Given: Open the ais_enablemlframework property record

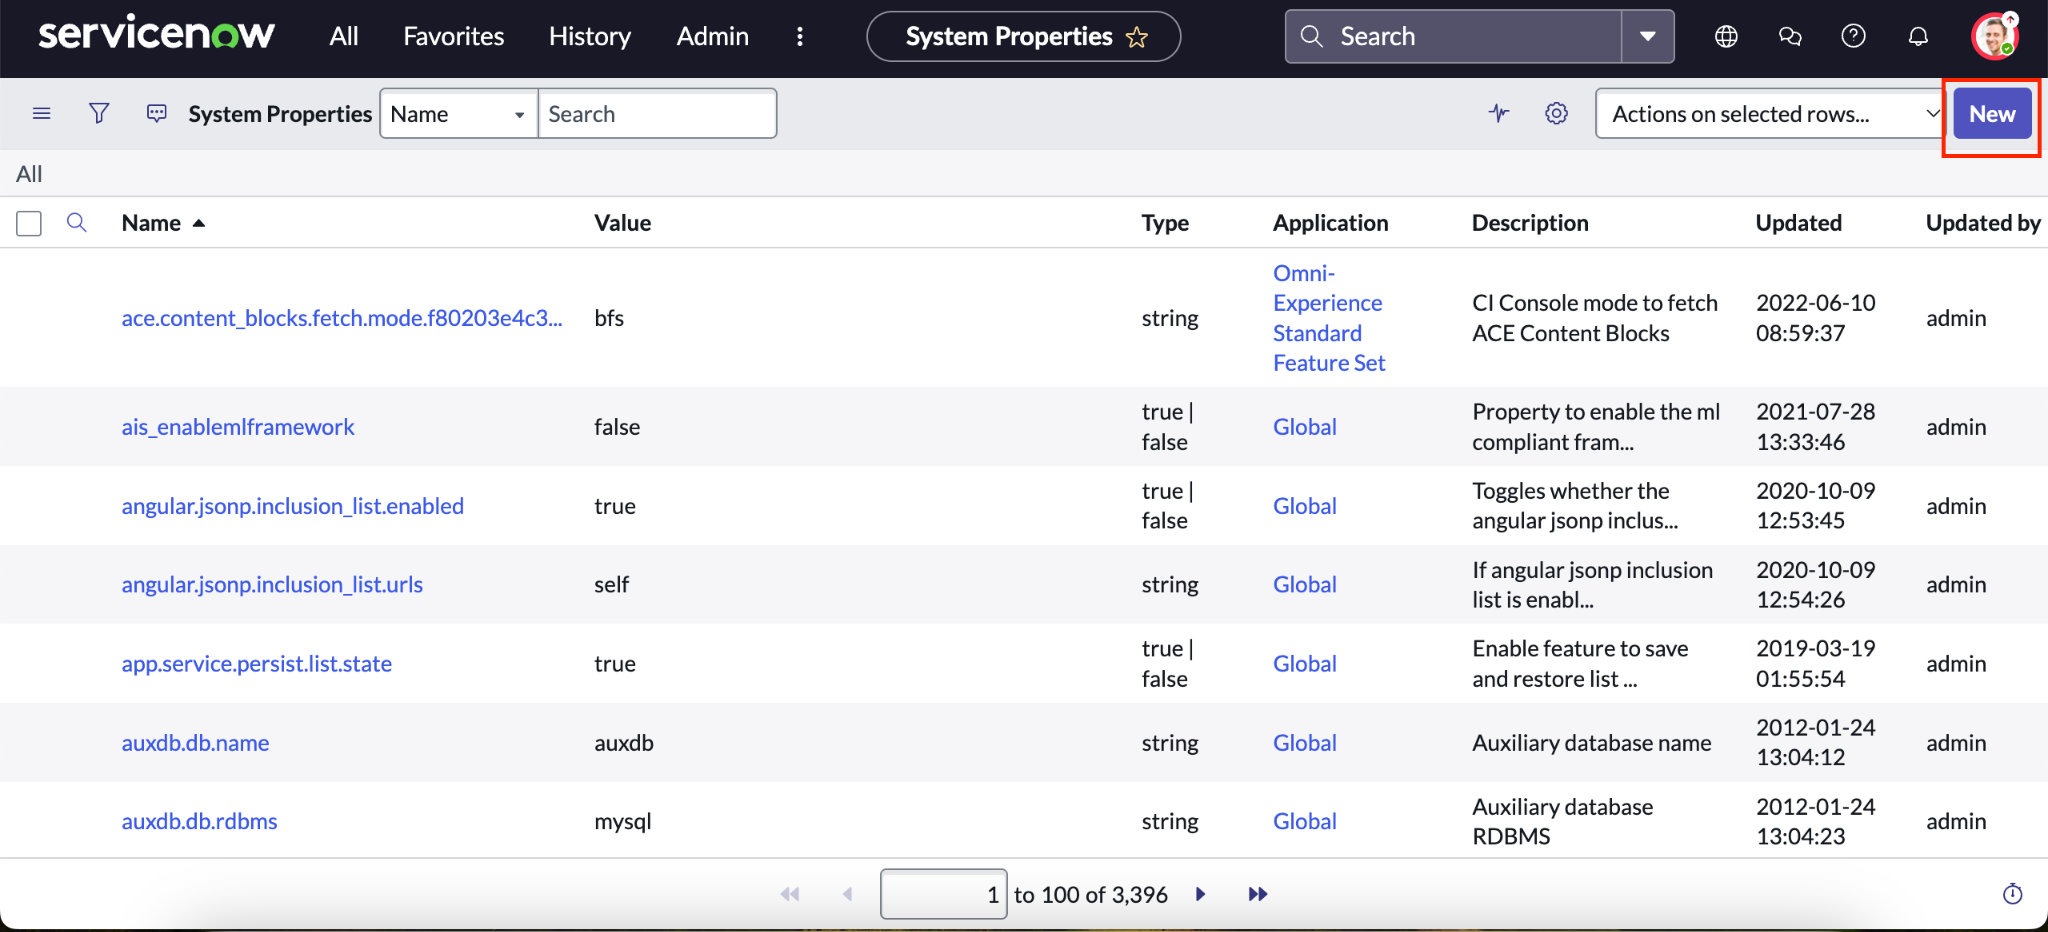Looking at the screenshot, I should click(238, 426).
